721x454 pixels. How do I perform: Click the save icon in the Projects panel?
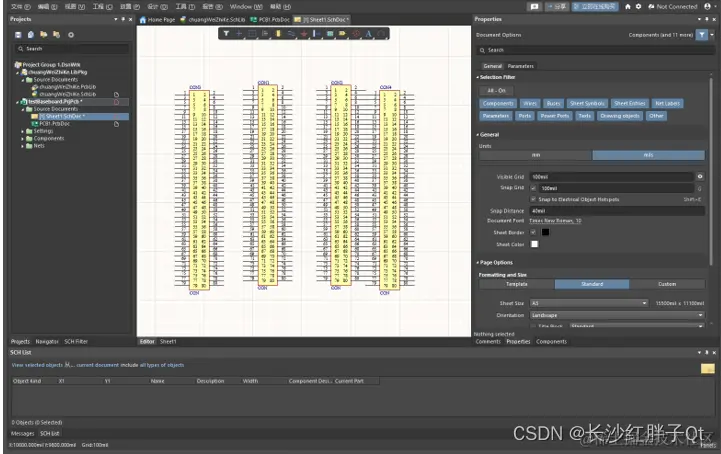tap(18, 35)
